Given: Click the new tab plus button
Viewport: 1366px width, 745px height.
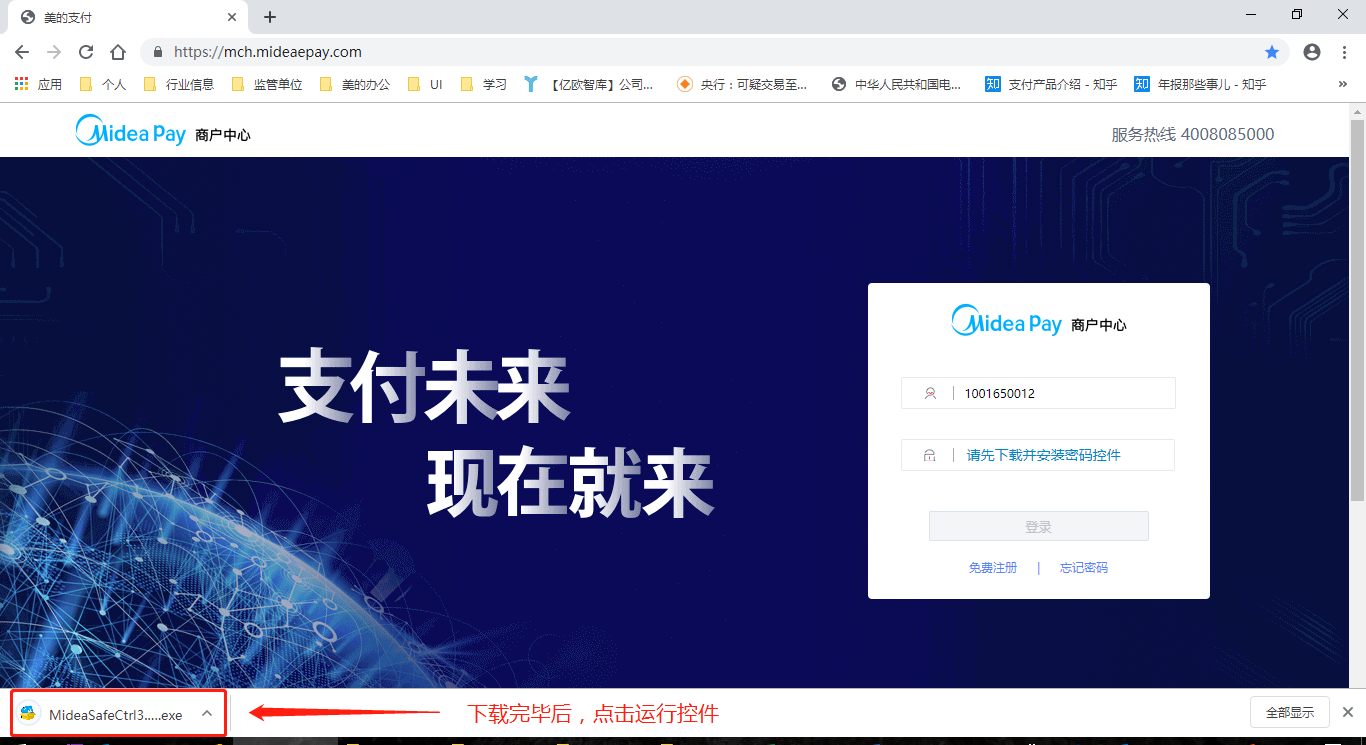Looking at the screenshot, I should point(270,17).
